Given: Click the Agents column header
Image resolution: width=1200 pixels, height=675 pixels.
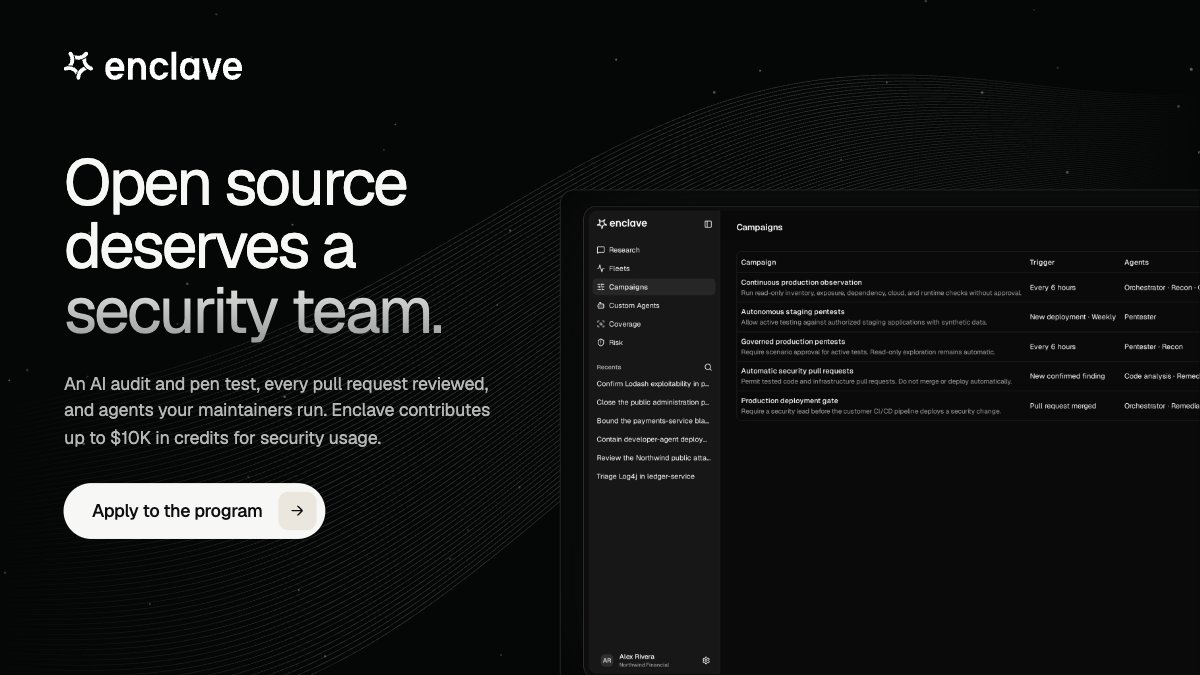Looking at the screenshot, I should coord(1136,262).
